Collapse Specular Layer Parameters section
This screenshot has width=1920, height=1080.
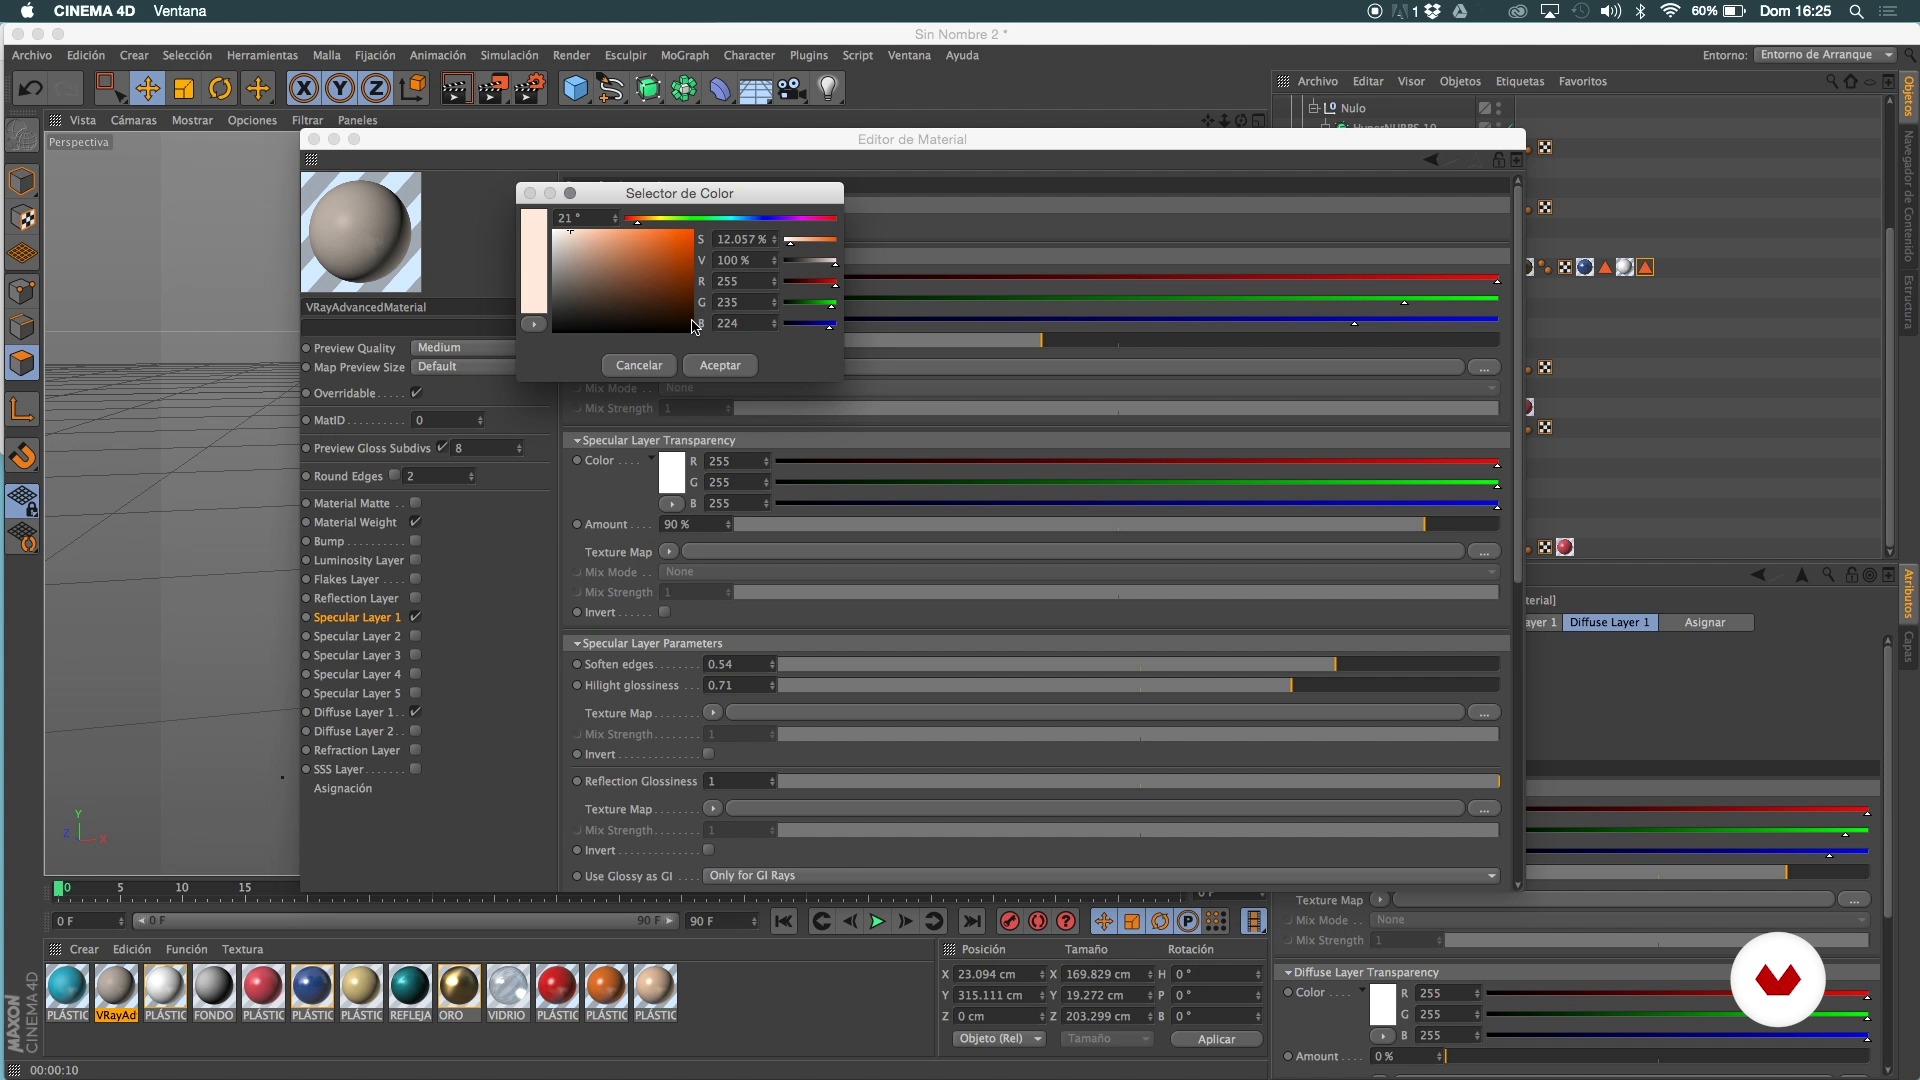tap(577, 643)
